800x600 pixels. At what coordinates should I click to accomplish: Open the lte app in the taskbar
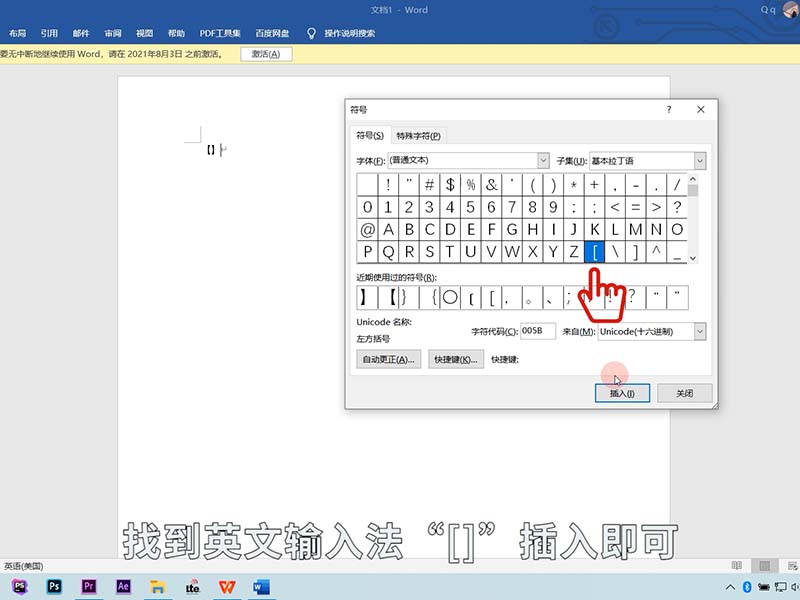coord(192,587)
